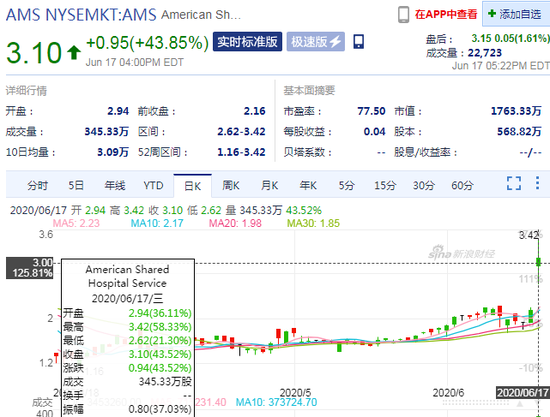Click the MA20: 1.98 indicator label
This screenshot has width=550, height=417.
click(235, 223)
